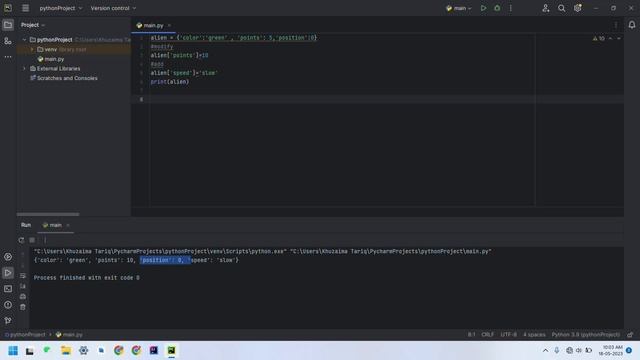Select the Run tool window label
Image resolution: width=640 pixels, height=360 pixels.
point(26,225)
